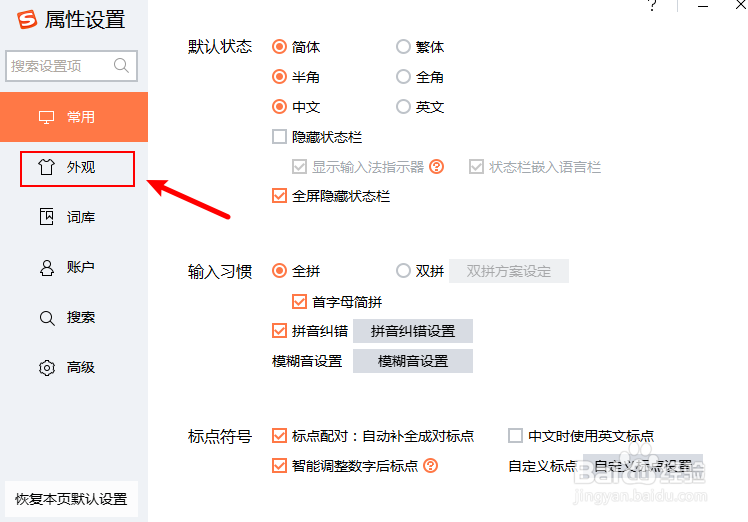Open help icon next to 智能调整数字后标点
Screen dimensions: 748x522
430,465
